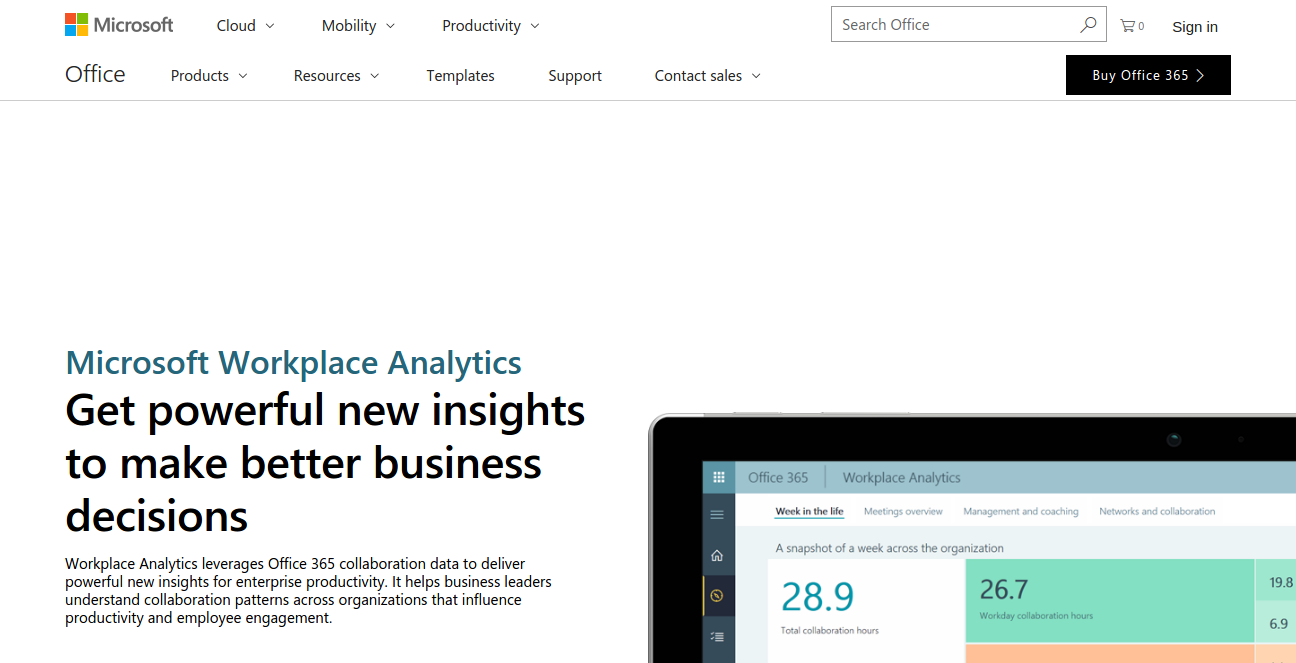
Task: Expand the Mobility dropdown menu
Action: (358, 26)
